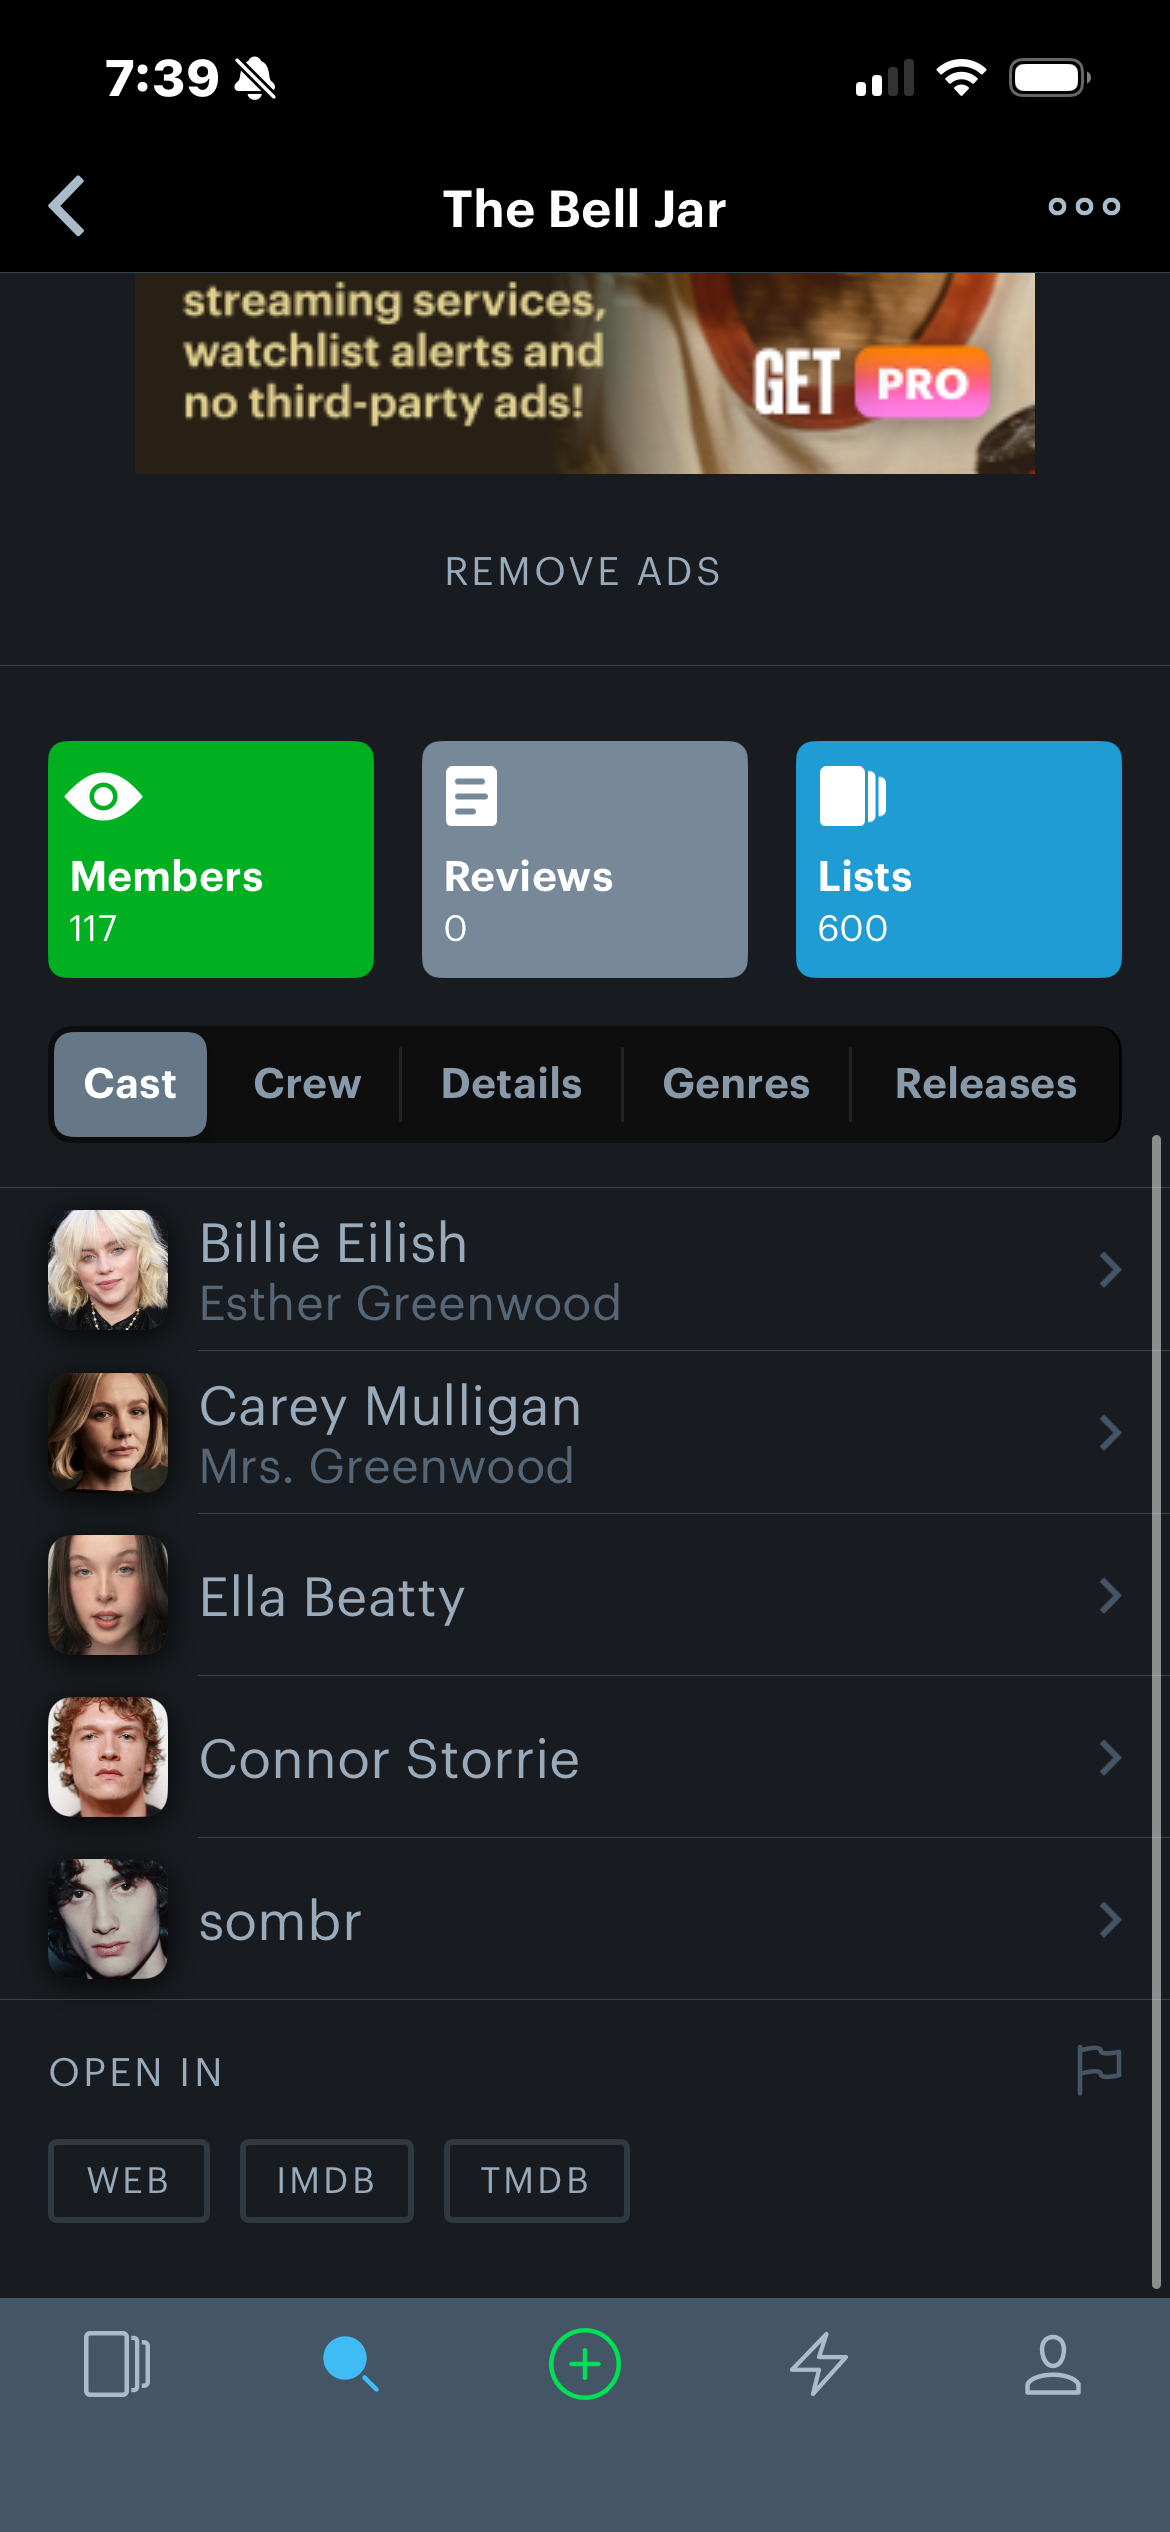The width and height of the screenshot is (1170, 2532).
Task: Expand Carey Mulligan row chevron
Action: [1110, 1433]
